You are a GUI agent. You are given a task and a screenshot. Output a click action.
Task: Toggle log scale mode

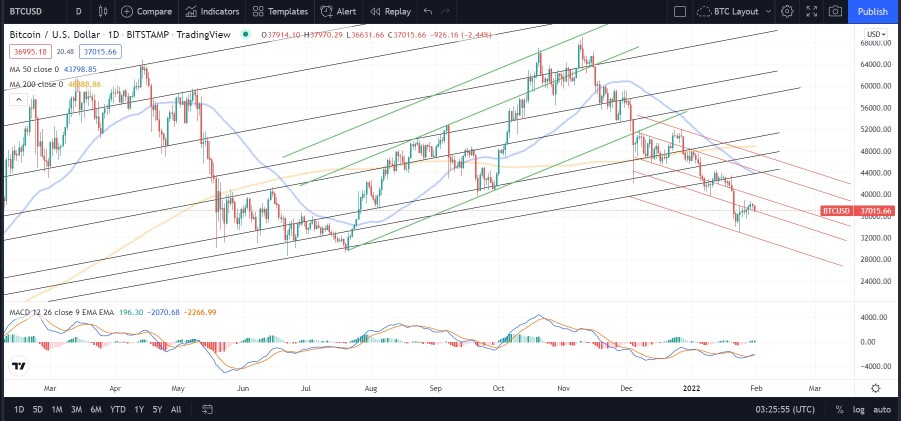coord(858,410)
